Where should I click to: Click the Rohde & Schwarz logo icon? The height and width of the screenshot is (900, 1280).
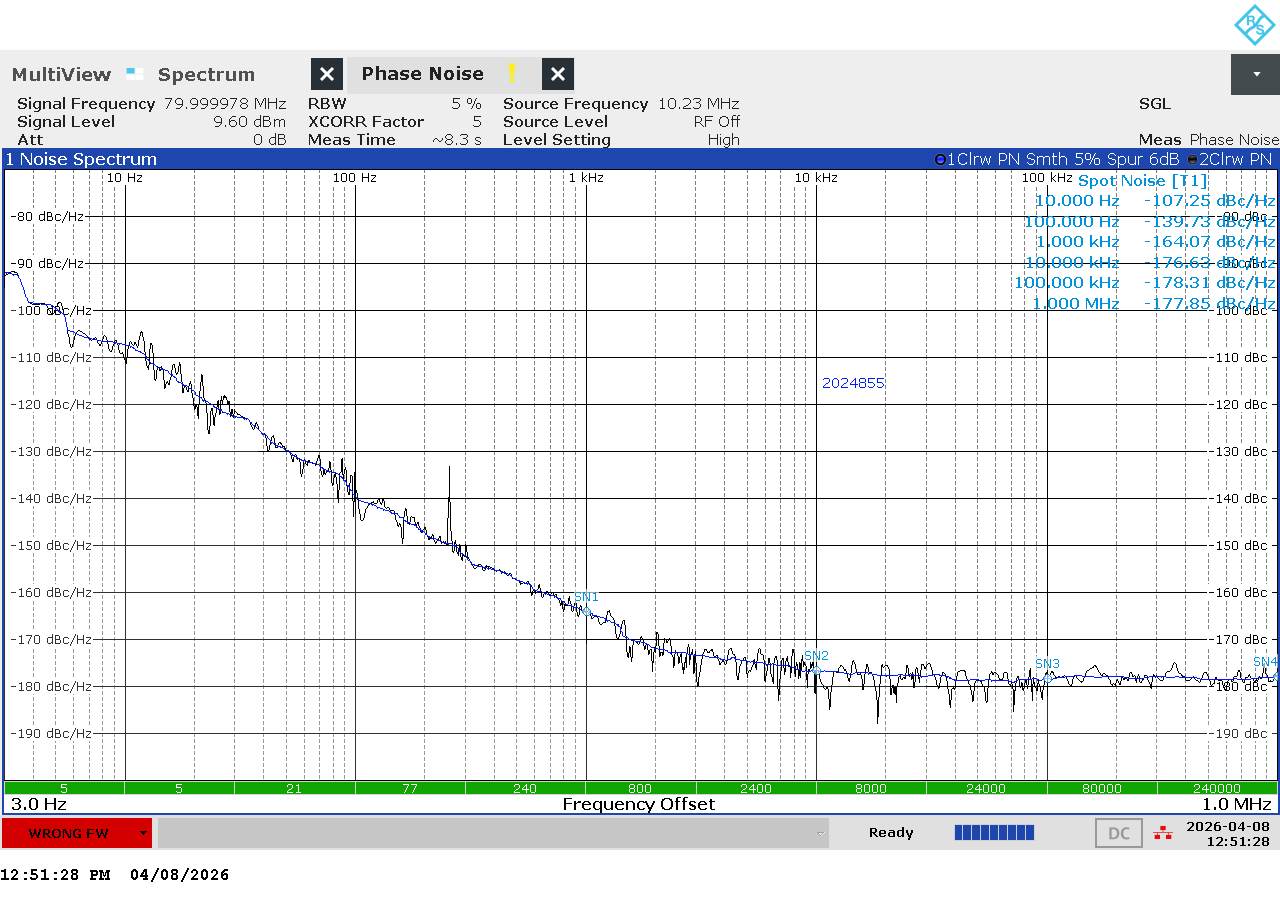[x=1254, y=25]
